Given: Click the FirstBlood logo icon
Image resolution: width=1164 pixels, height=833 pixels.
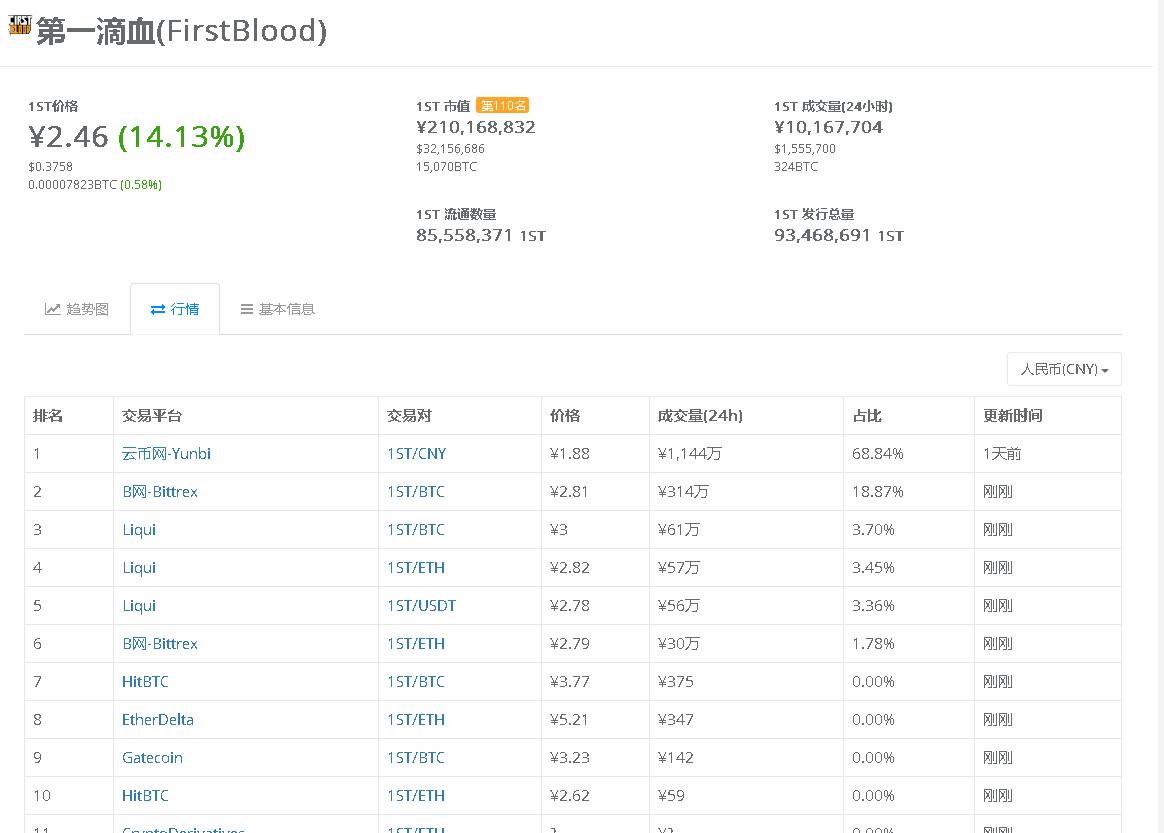Looking at the screenshot, I should (x=20, y=26).
